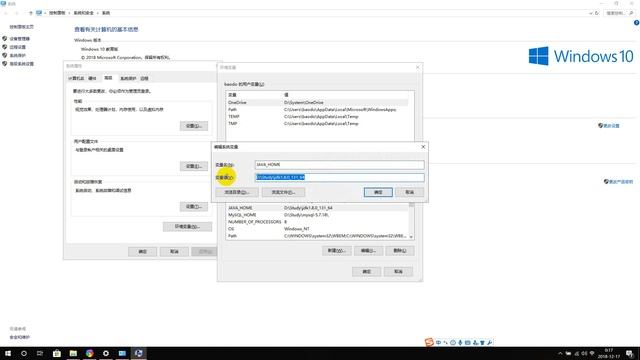640x360 pixels.
Task: Click the user profiles section 设置 button
Action: tap(194, 166)
